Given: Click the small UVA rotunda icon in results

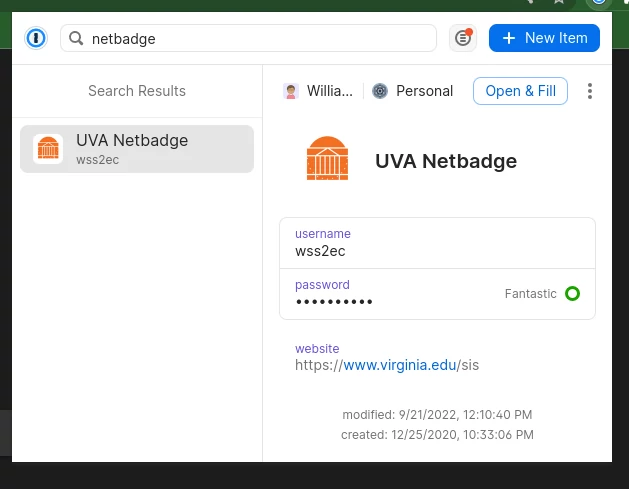Looking at the screenshot, I should (48, 149).
